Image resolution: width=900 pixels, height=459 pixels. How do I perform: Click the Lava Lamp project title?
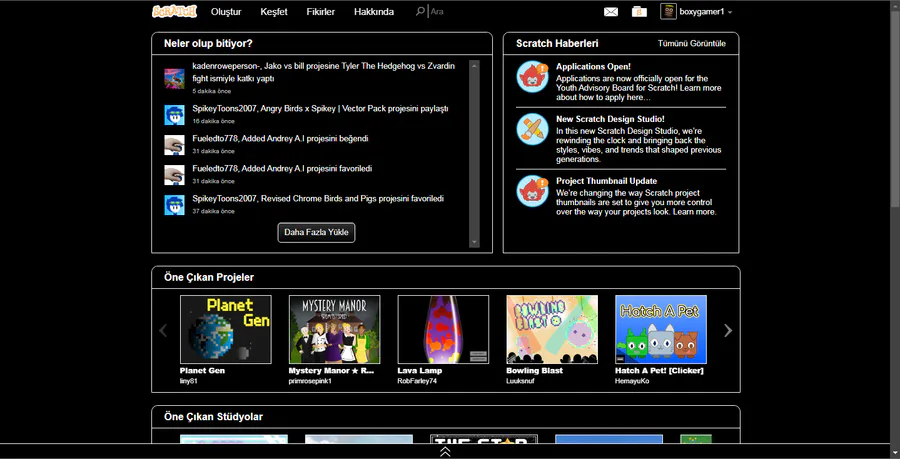pyautogui.click(x=420, y=371)
